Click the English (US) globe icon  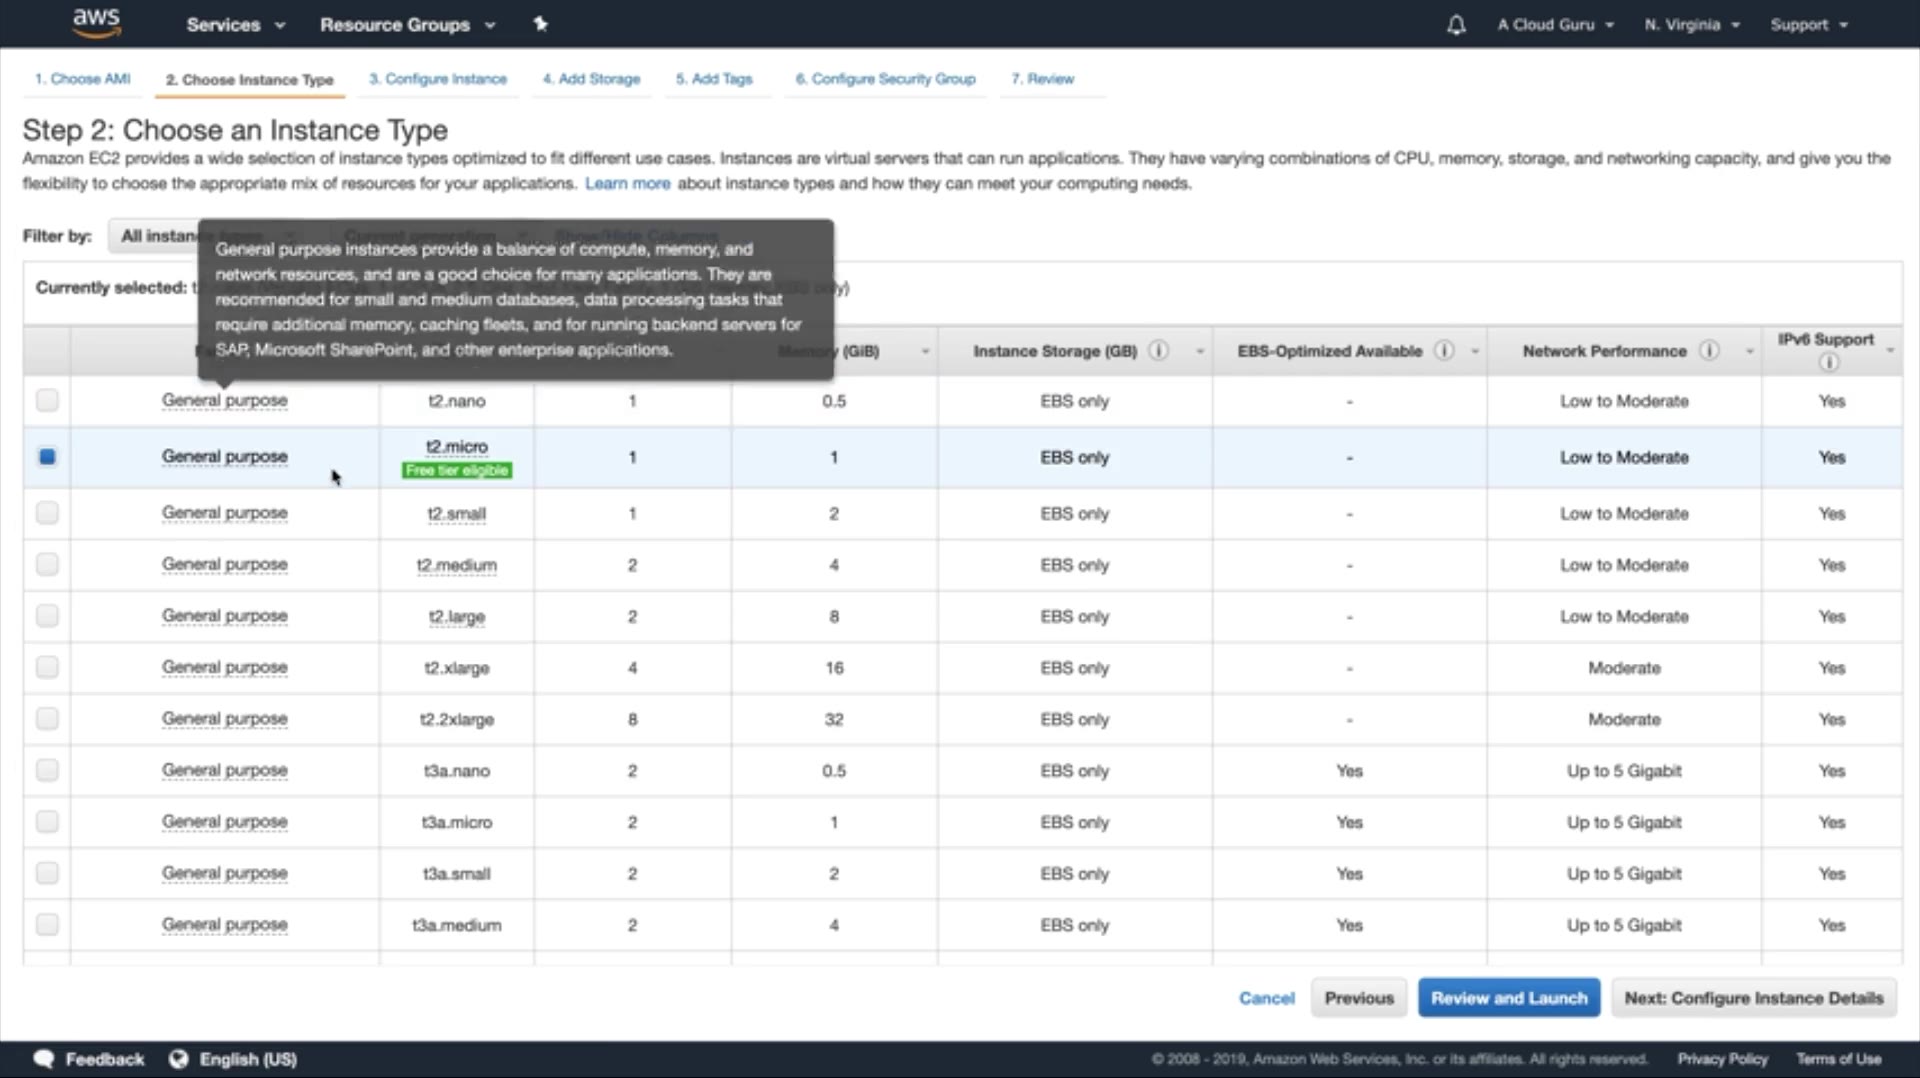coord(179,1059)
